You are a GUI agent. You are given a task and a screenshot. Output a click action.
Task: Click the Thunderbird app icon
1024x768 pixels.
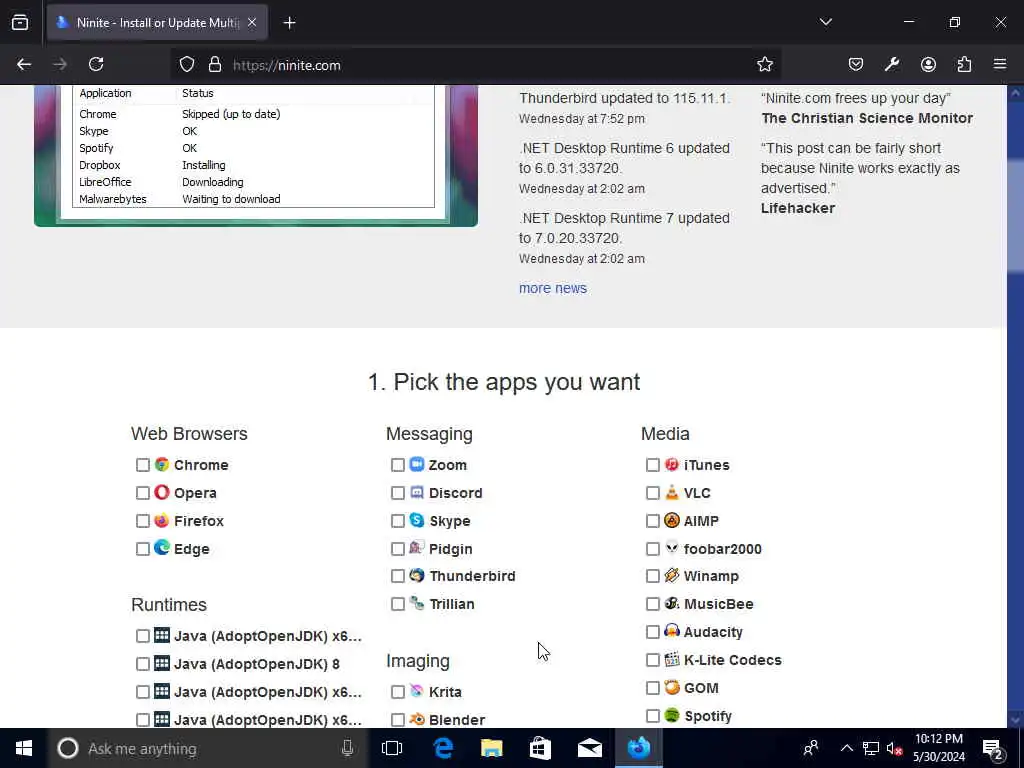click(417, 575)
